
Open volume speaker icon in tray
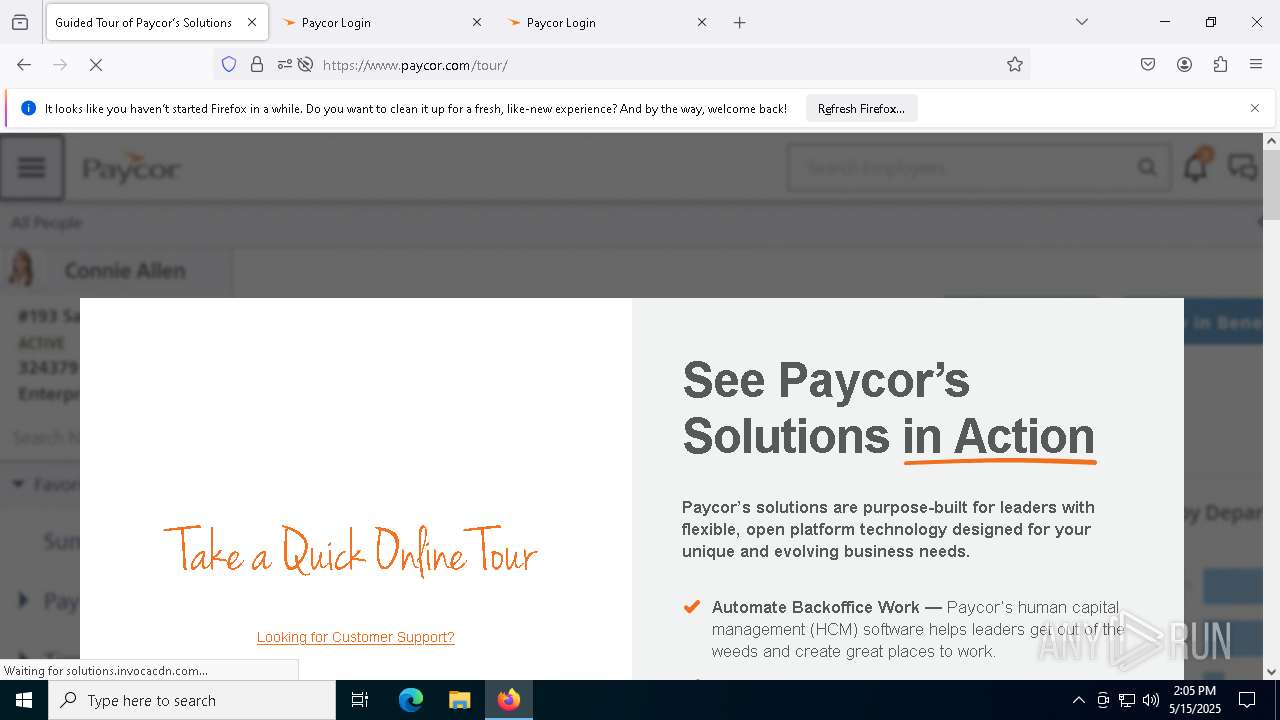click(1151, 700)
